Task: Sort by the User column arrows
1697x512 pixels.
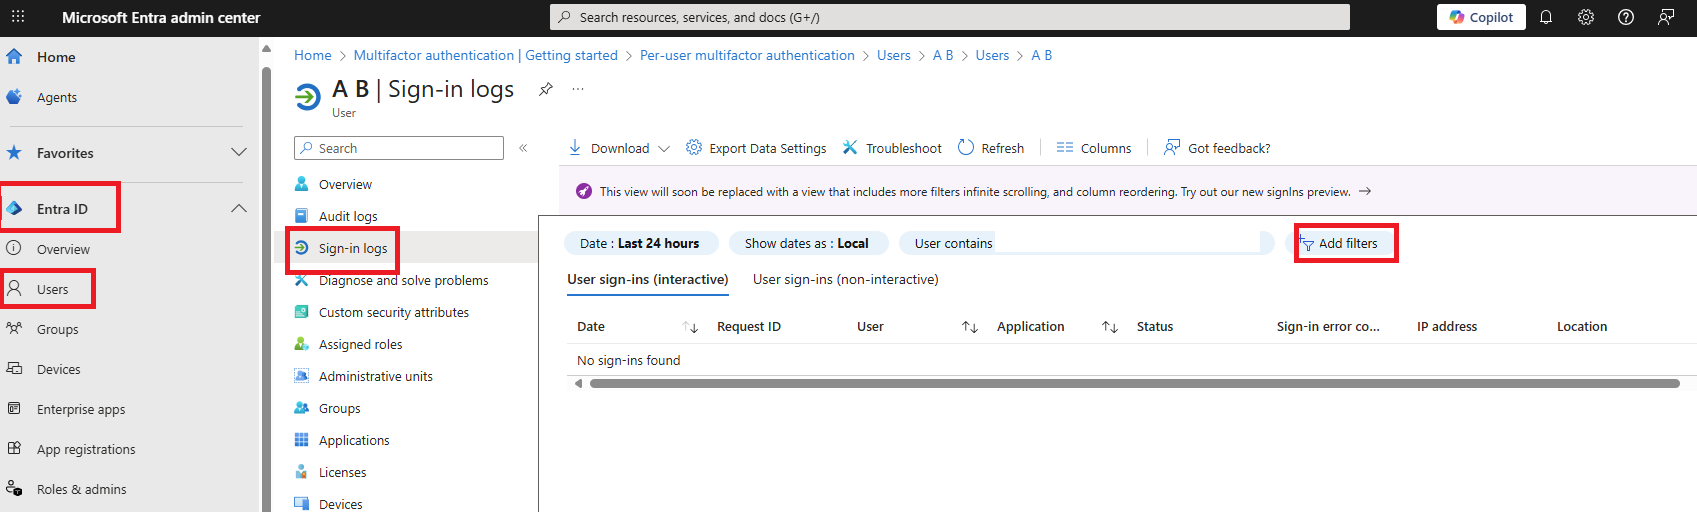Action: tap(970, 327)
